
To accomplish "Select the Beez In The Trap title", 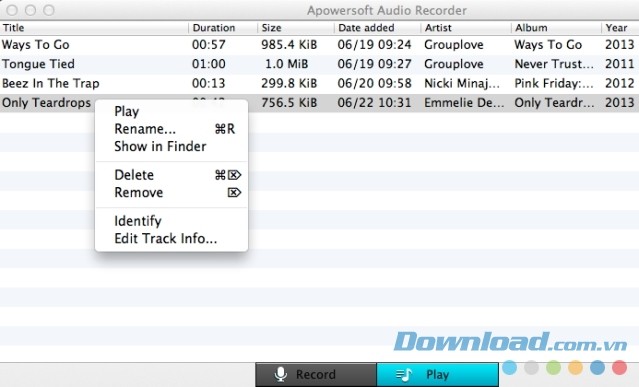I will (51, 83).
